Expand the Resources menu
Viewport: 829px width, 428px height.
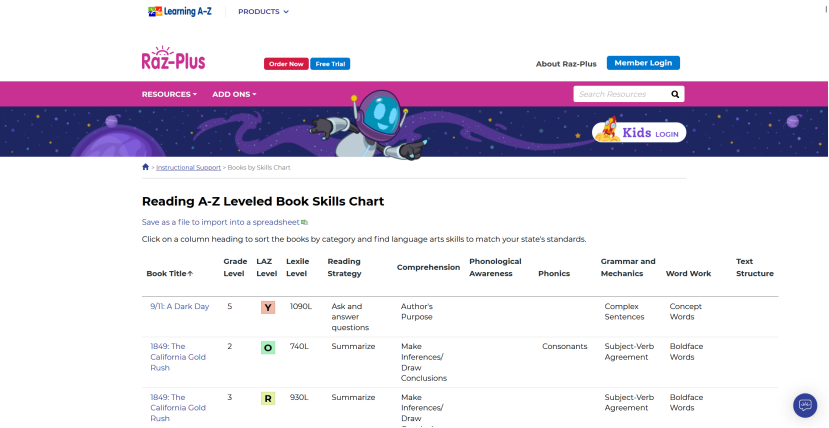pos(169,94)
